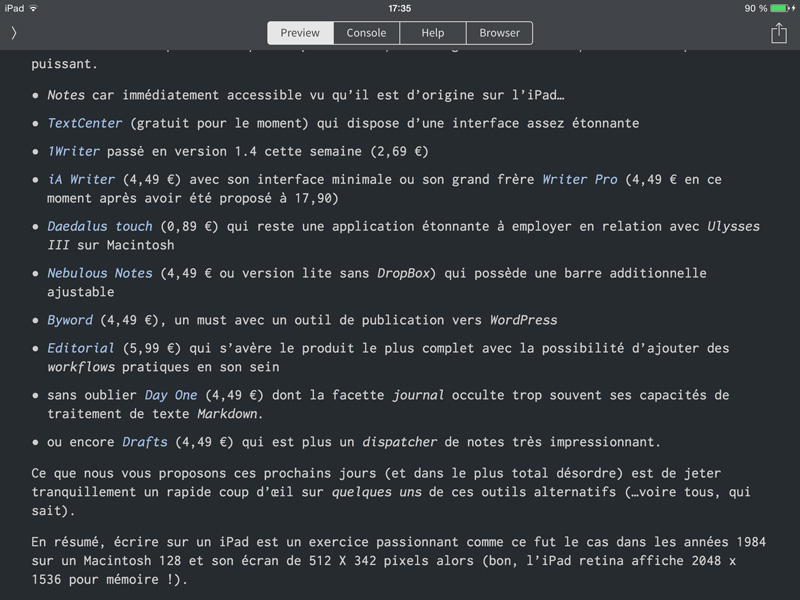Tap the battery icon in status bar
800x600 pixels.
pos(782,8)
